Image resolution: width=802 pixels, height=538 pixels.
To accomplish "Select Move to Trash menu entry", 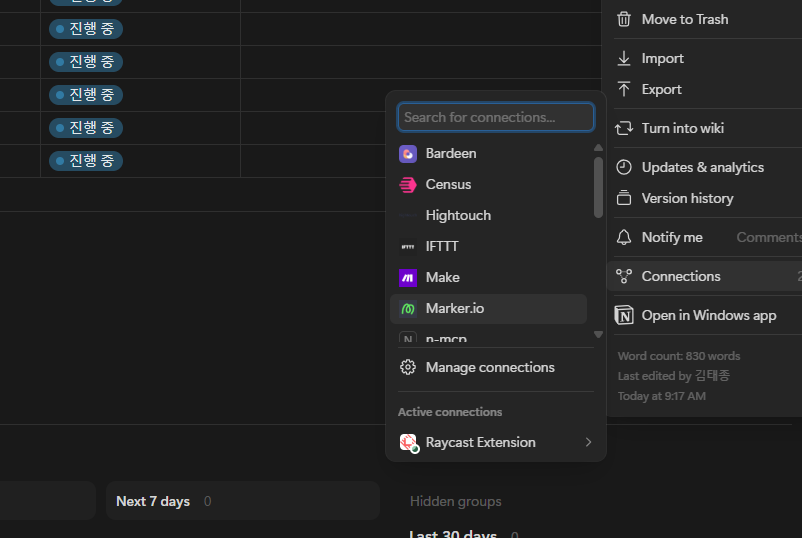I will pos(705,19).
